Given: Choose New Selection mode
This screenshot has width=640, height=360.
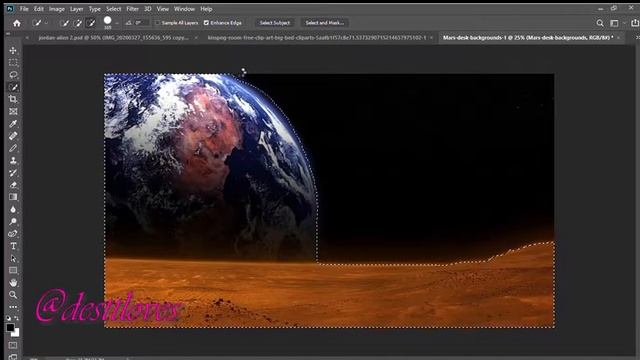Looking at the screenshot, I should pos(64,23).
